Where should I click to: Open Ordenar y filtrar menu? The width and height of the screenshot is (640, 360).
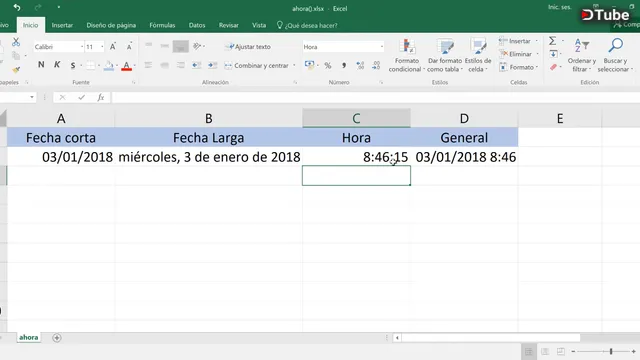pyautogui.click(x=582, y=55)
